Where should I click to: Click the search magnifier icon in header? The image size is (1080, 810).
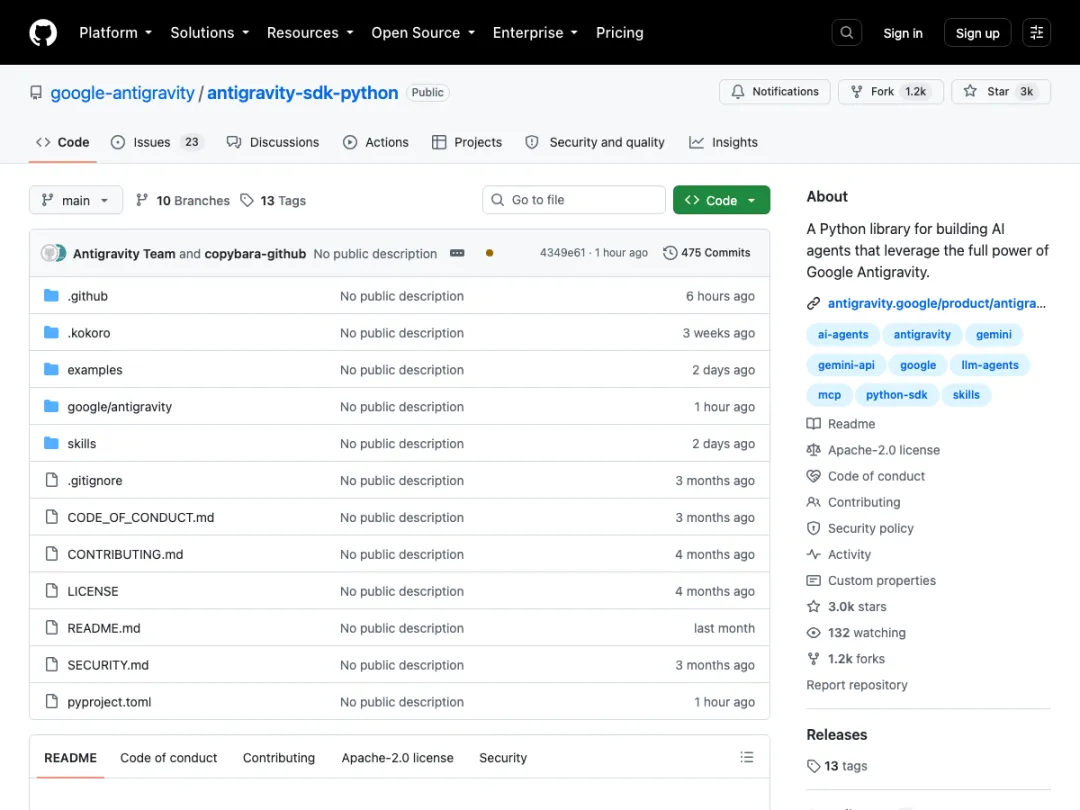(x=847, y=32)
